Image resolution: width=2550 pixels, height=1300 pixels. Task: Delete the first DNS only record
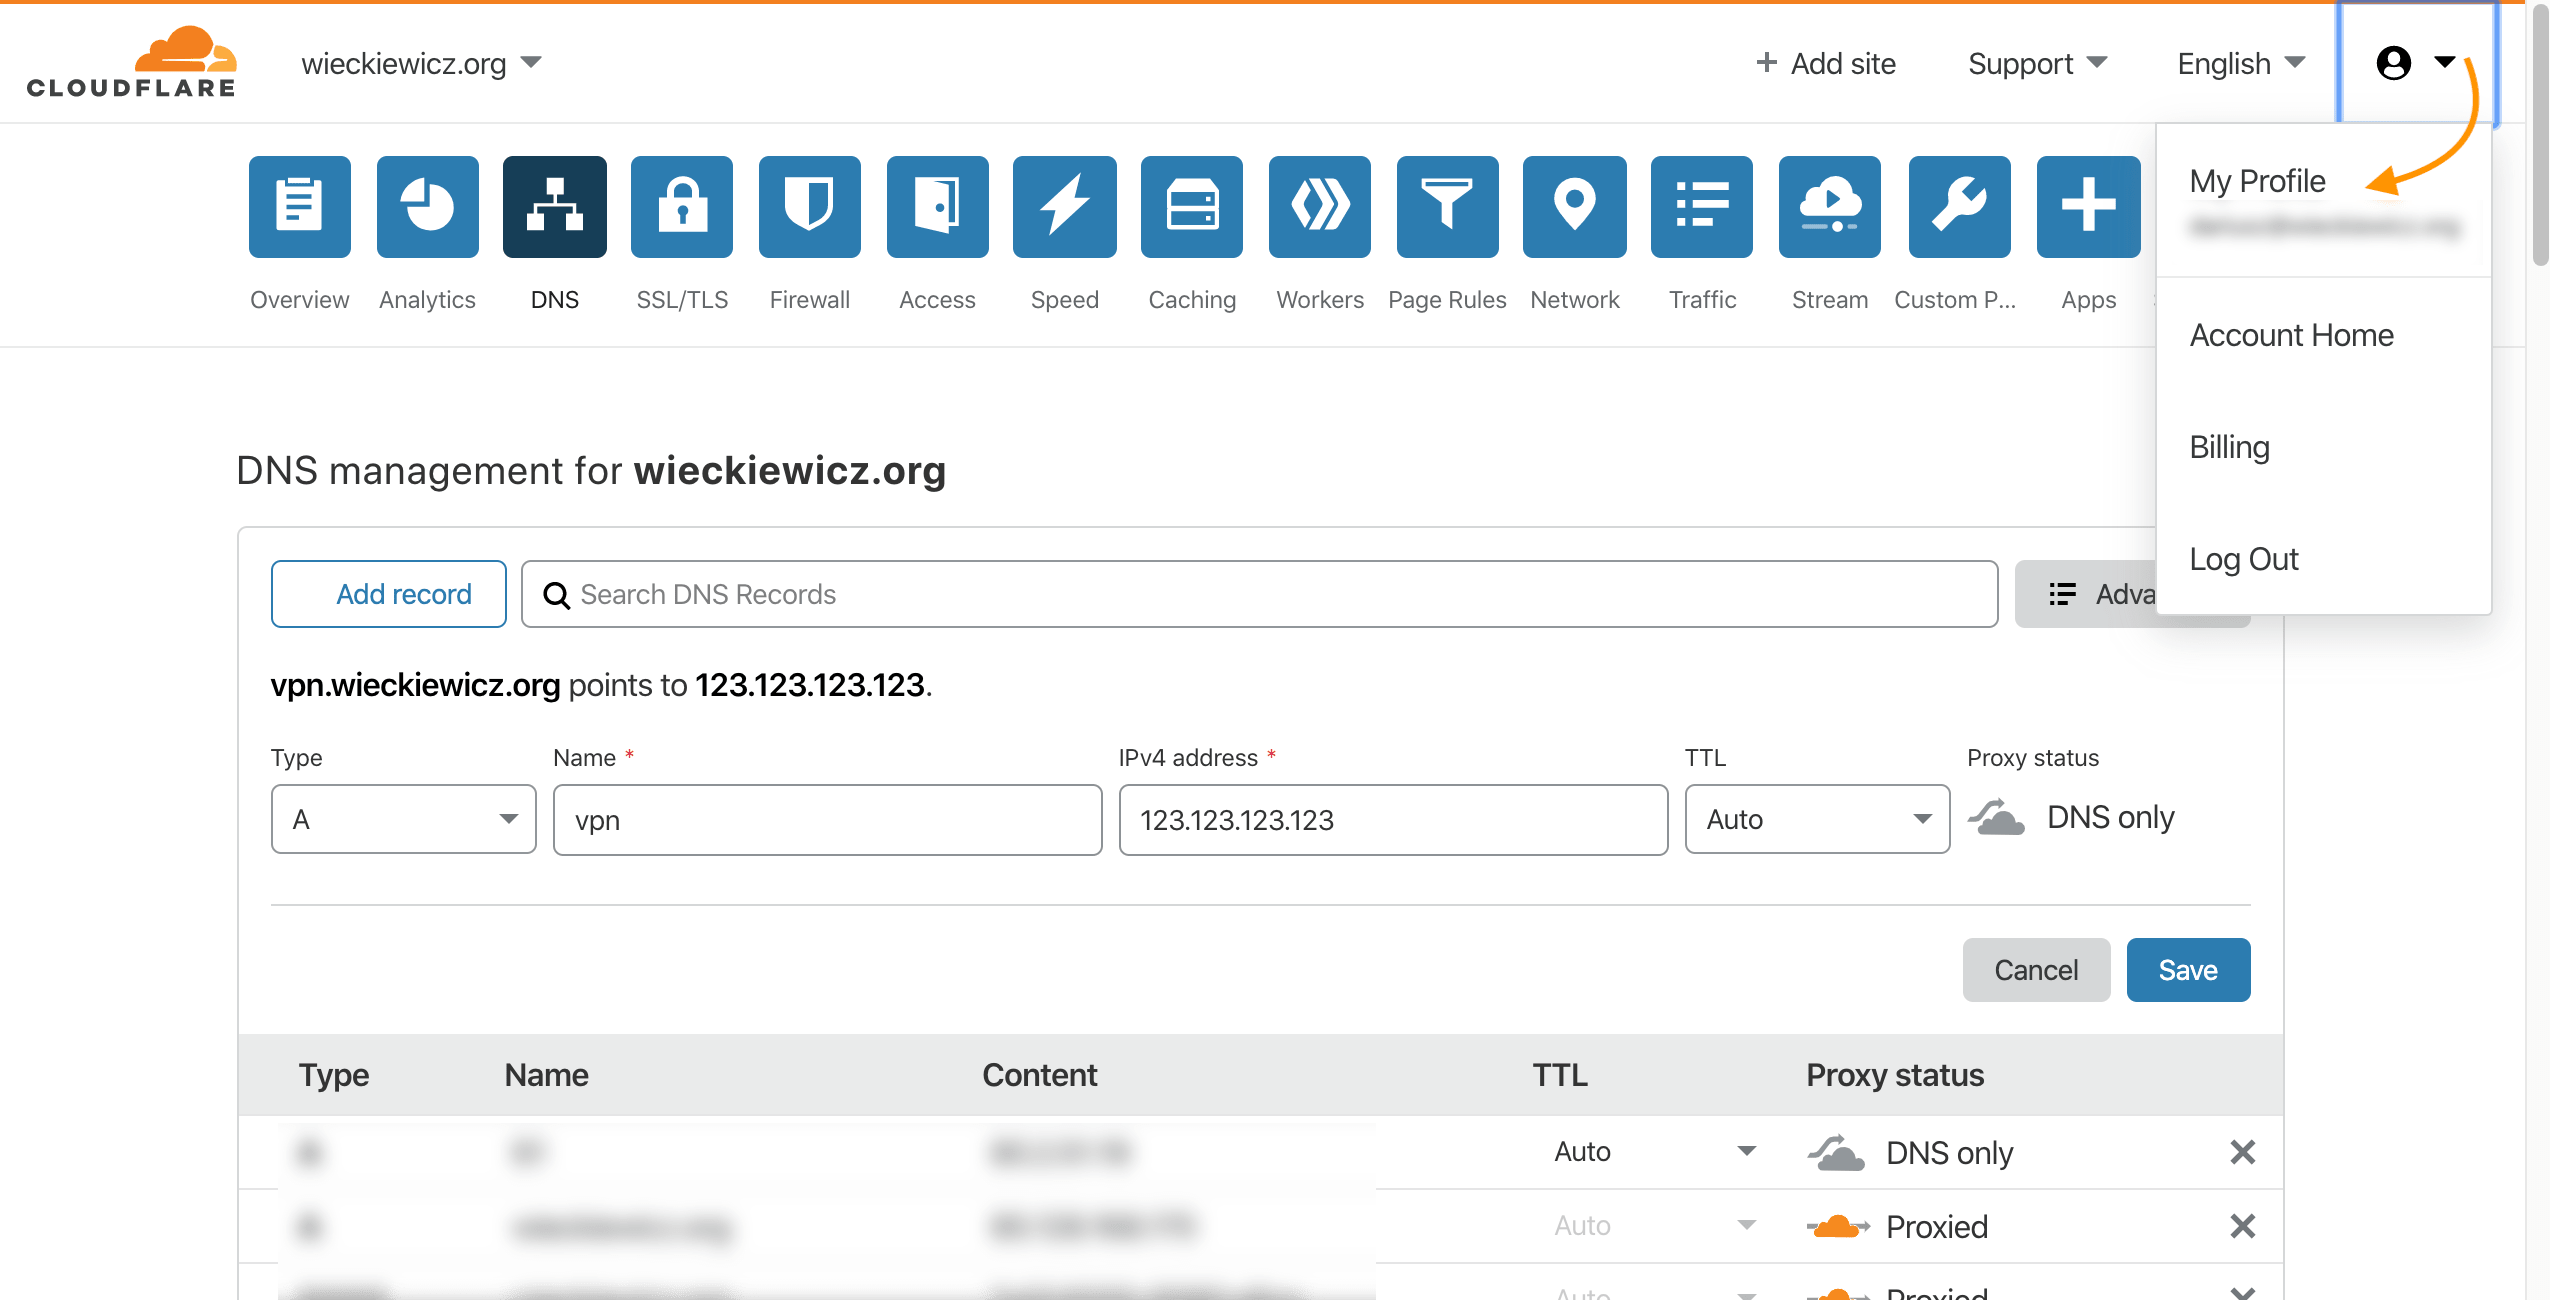2242,1152
